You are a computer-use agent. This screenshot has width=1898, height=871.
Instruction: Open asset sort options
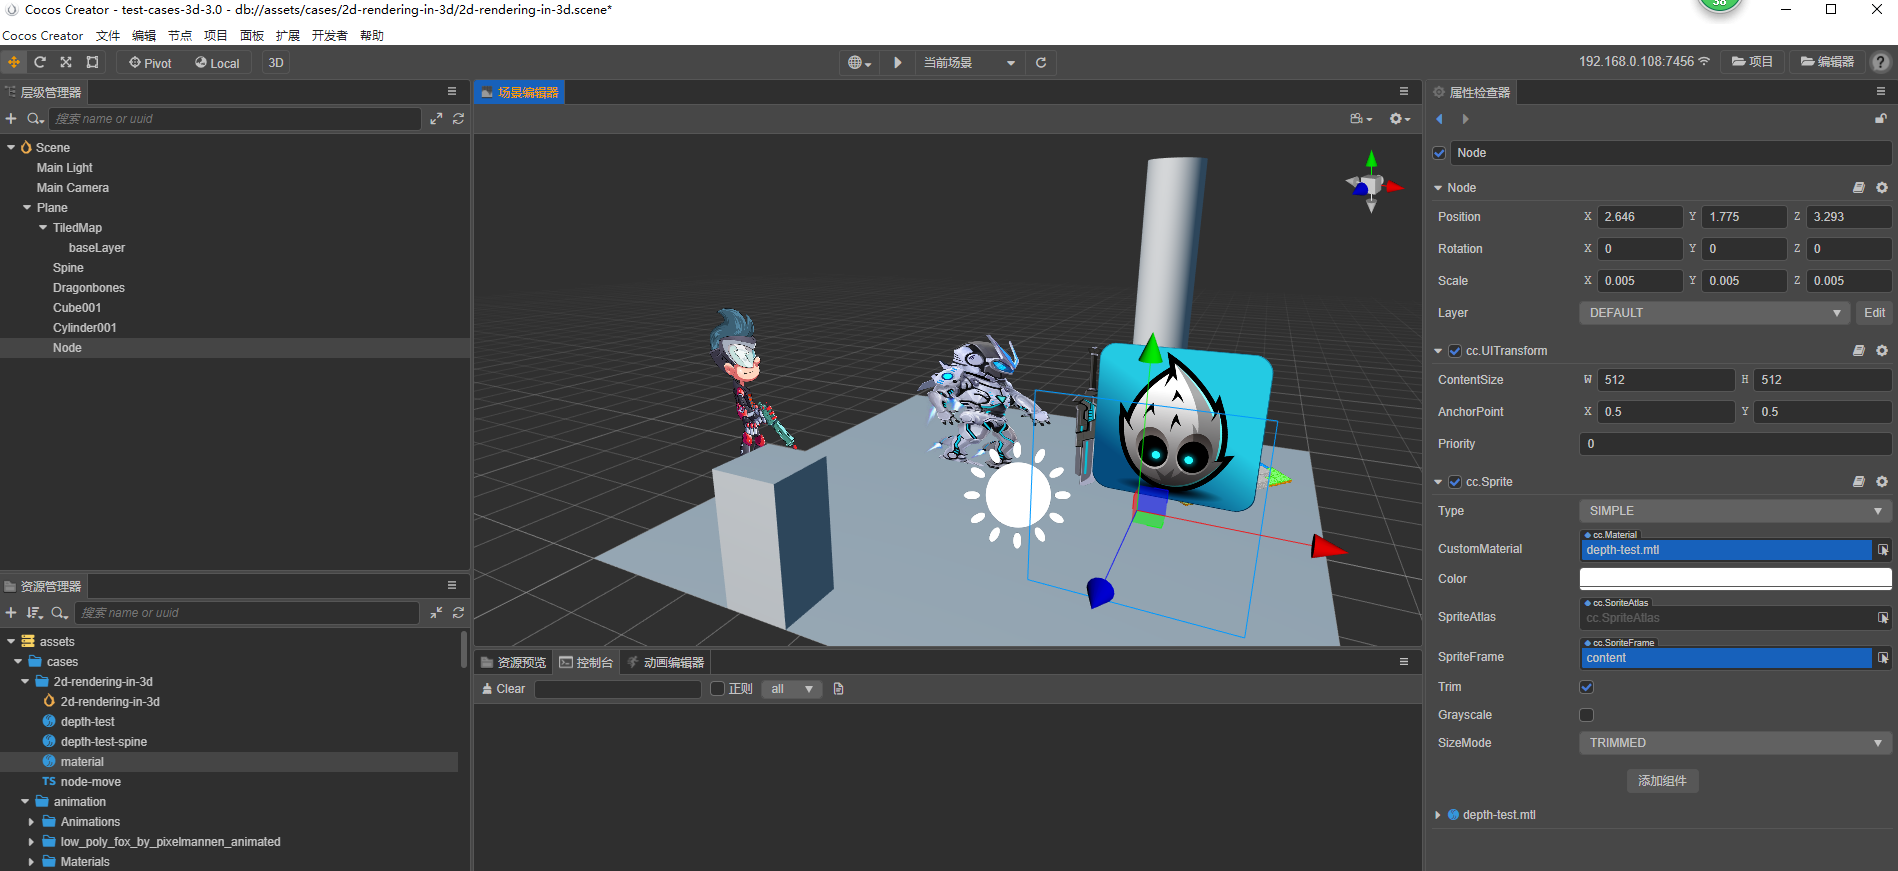[x=35, y=612]
